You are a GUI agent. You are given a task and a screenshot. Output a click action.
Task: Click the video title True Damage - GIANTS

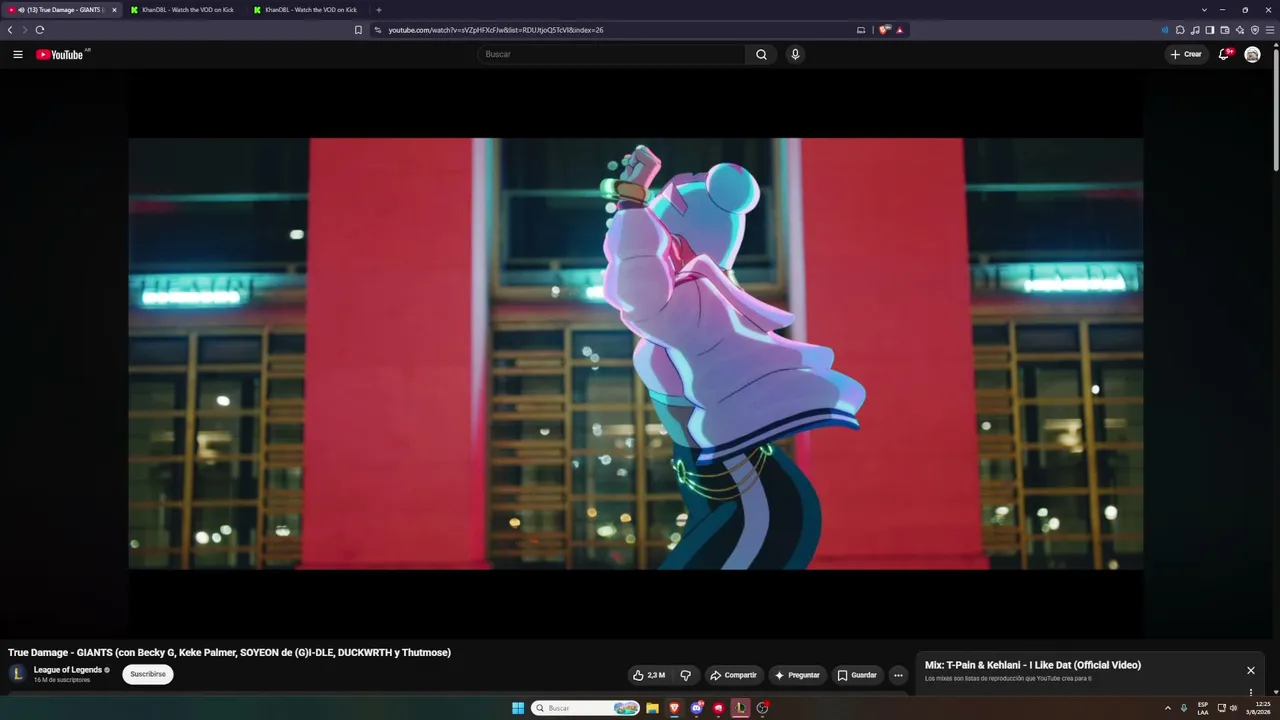pyautogui.click(x=229, y=653)
